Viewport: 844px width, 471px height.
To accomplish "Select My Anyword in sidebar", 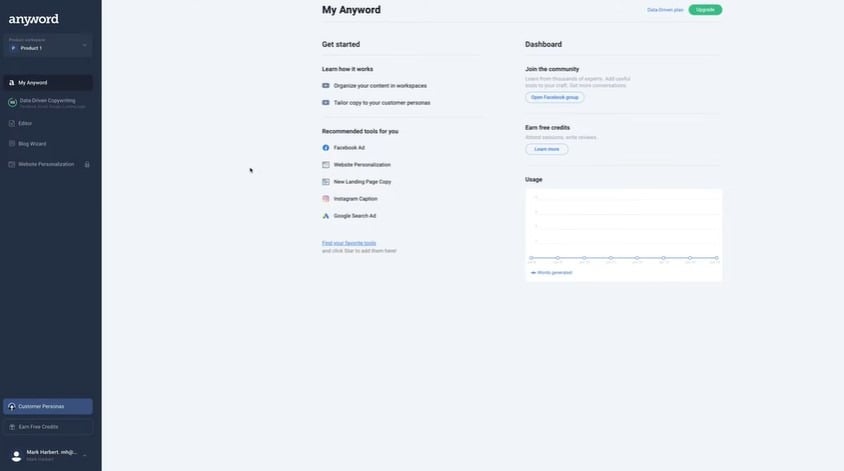I will 47,82.
